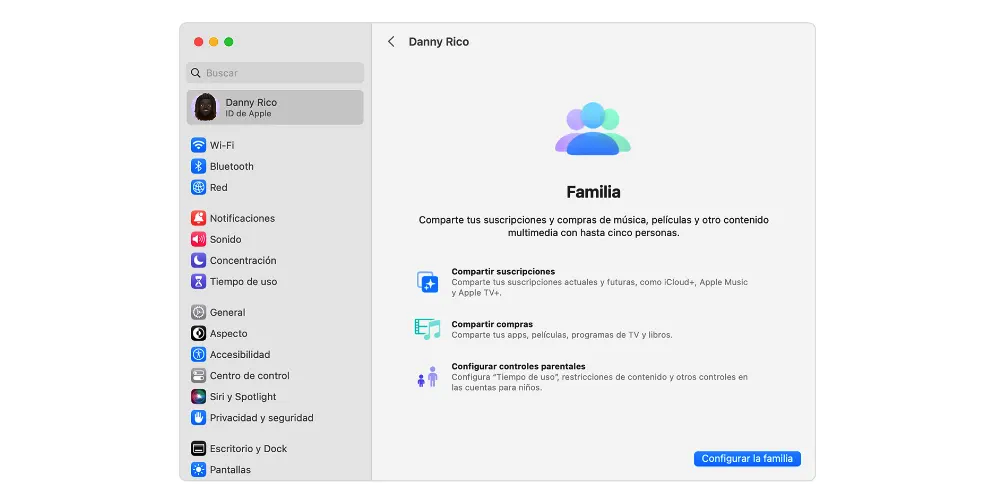1000x500 pixels.
Task: Click the parental controls people icon
Action: pos(428,377)
